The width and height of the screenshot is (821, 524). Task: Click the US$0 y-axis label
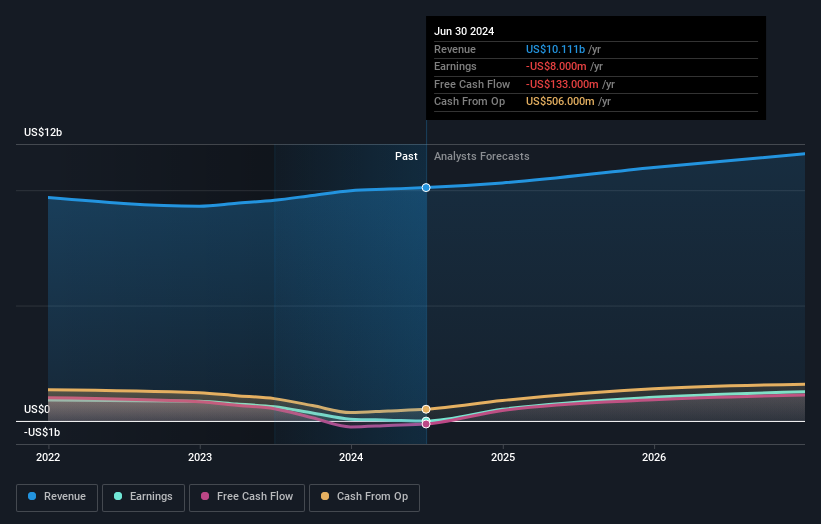click(37, 409)
